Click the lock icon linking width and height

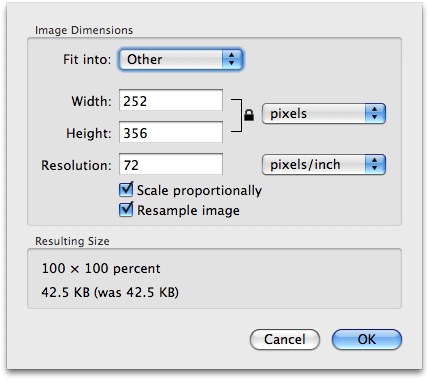pos(249,115)
